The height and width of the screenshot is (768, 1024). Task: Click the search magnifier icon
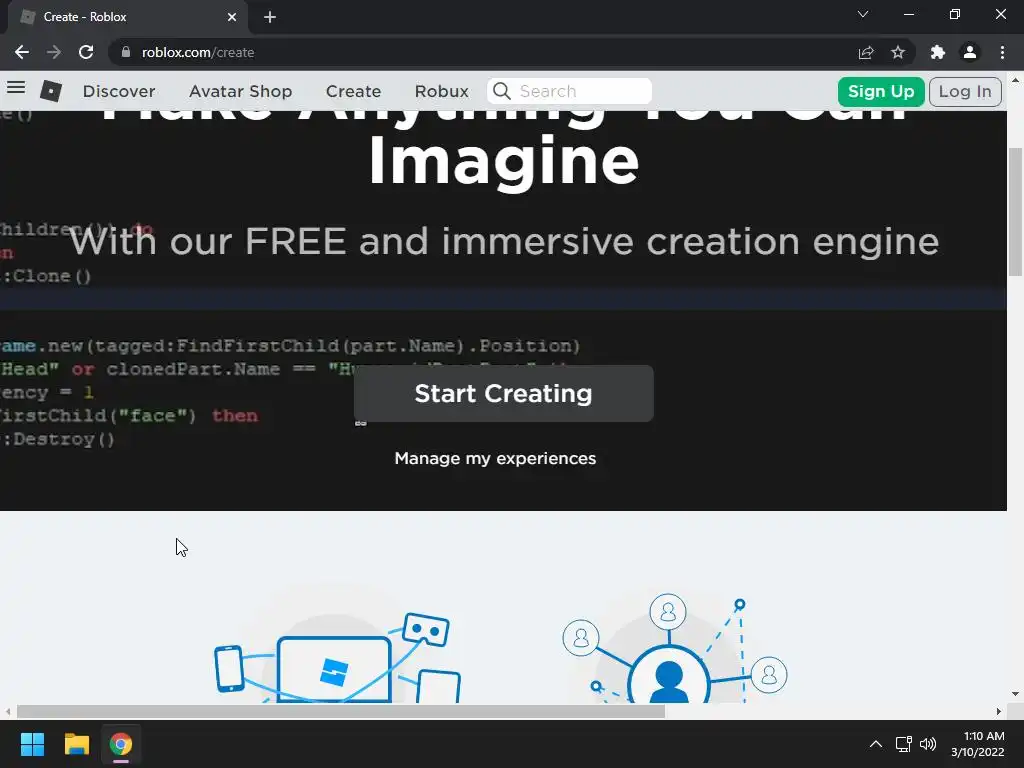click(502, 91)
